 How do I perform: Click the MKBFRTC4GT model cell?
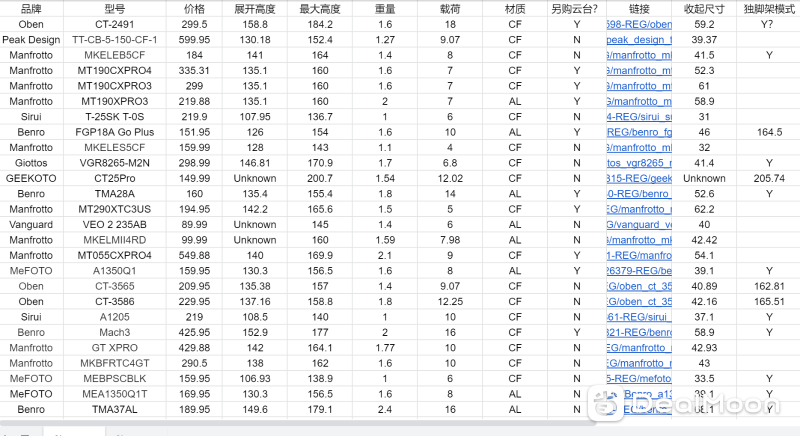[x=115, y=363]
